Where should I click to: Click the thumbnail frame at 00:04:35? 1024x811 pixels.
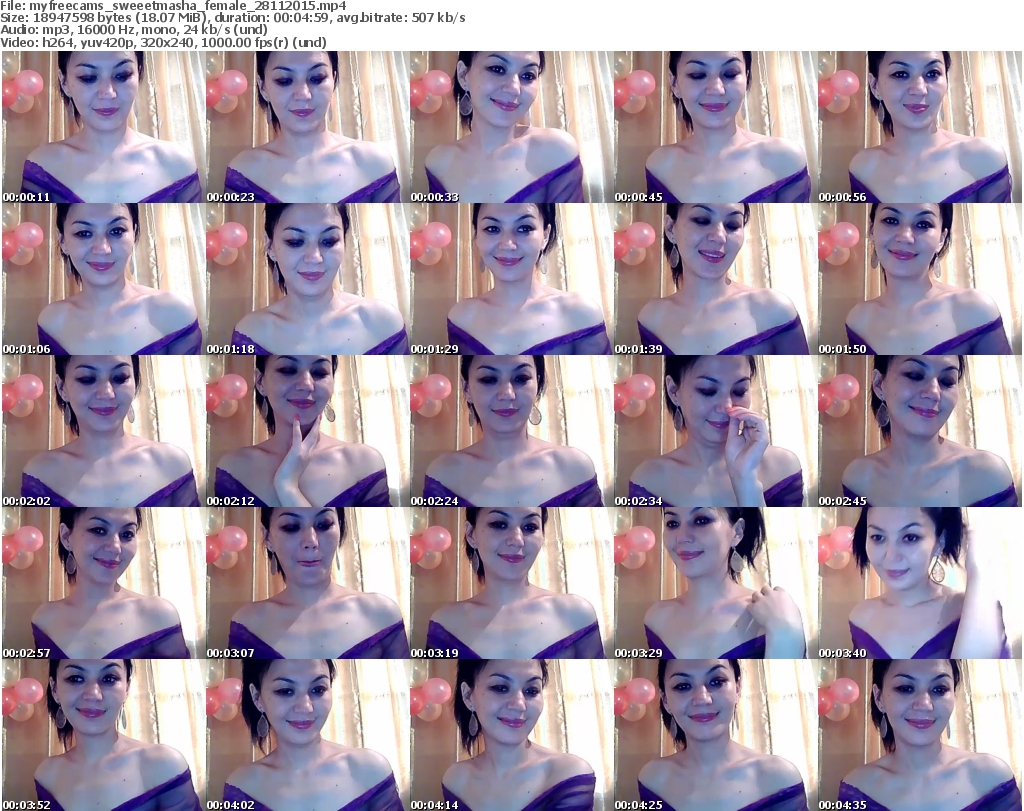pyautogui.click(x=920, y=735)
